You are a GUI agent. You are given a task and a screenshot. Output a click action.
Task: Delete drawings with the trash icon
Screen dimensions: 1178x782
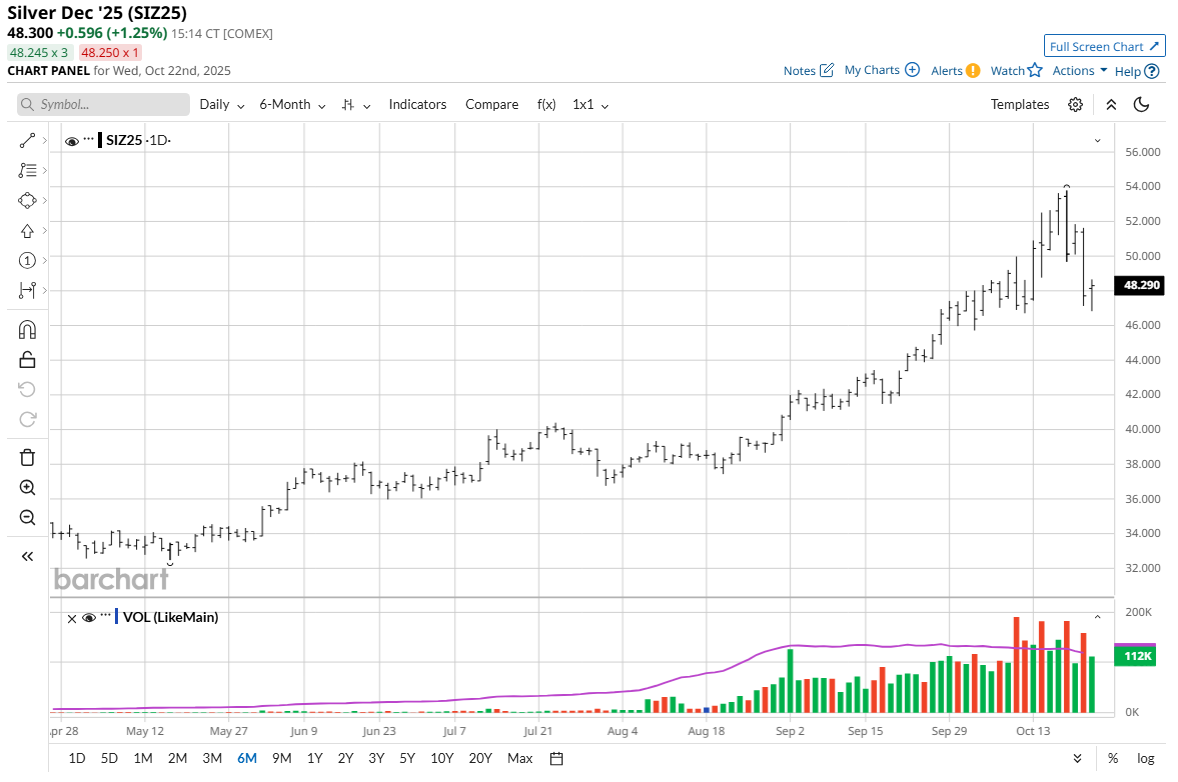tap(27, 457)
